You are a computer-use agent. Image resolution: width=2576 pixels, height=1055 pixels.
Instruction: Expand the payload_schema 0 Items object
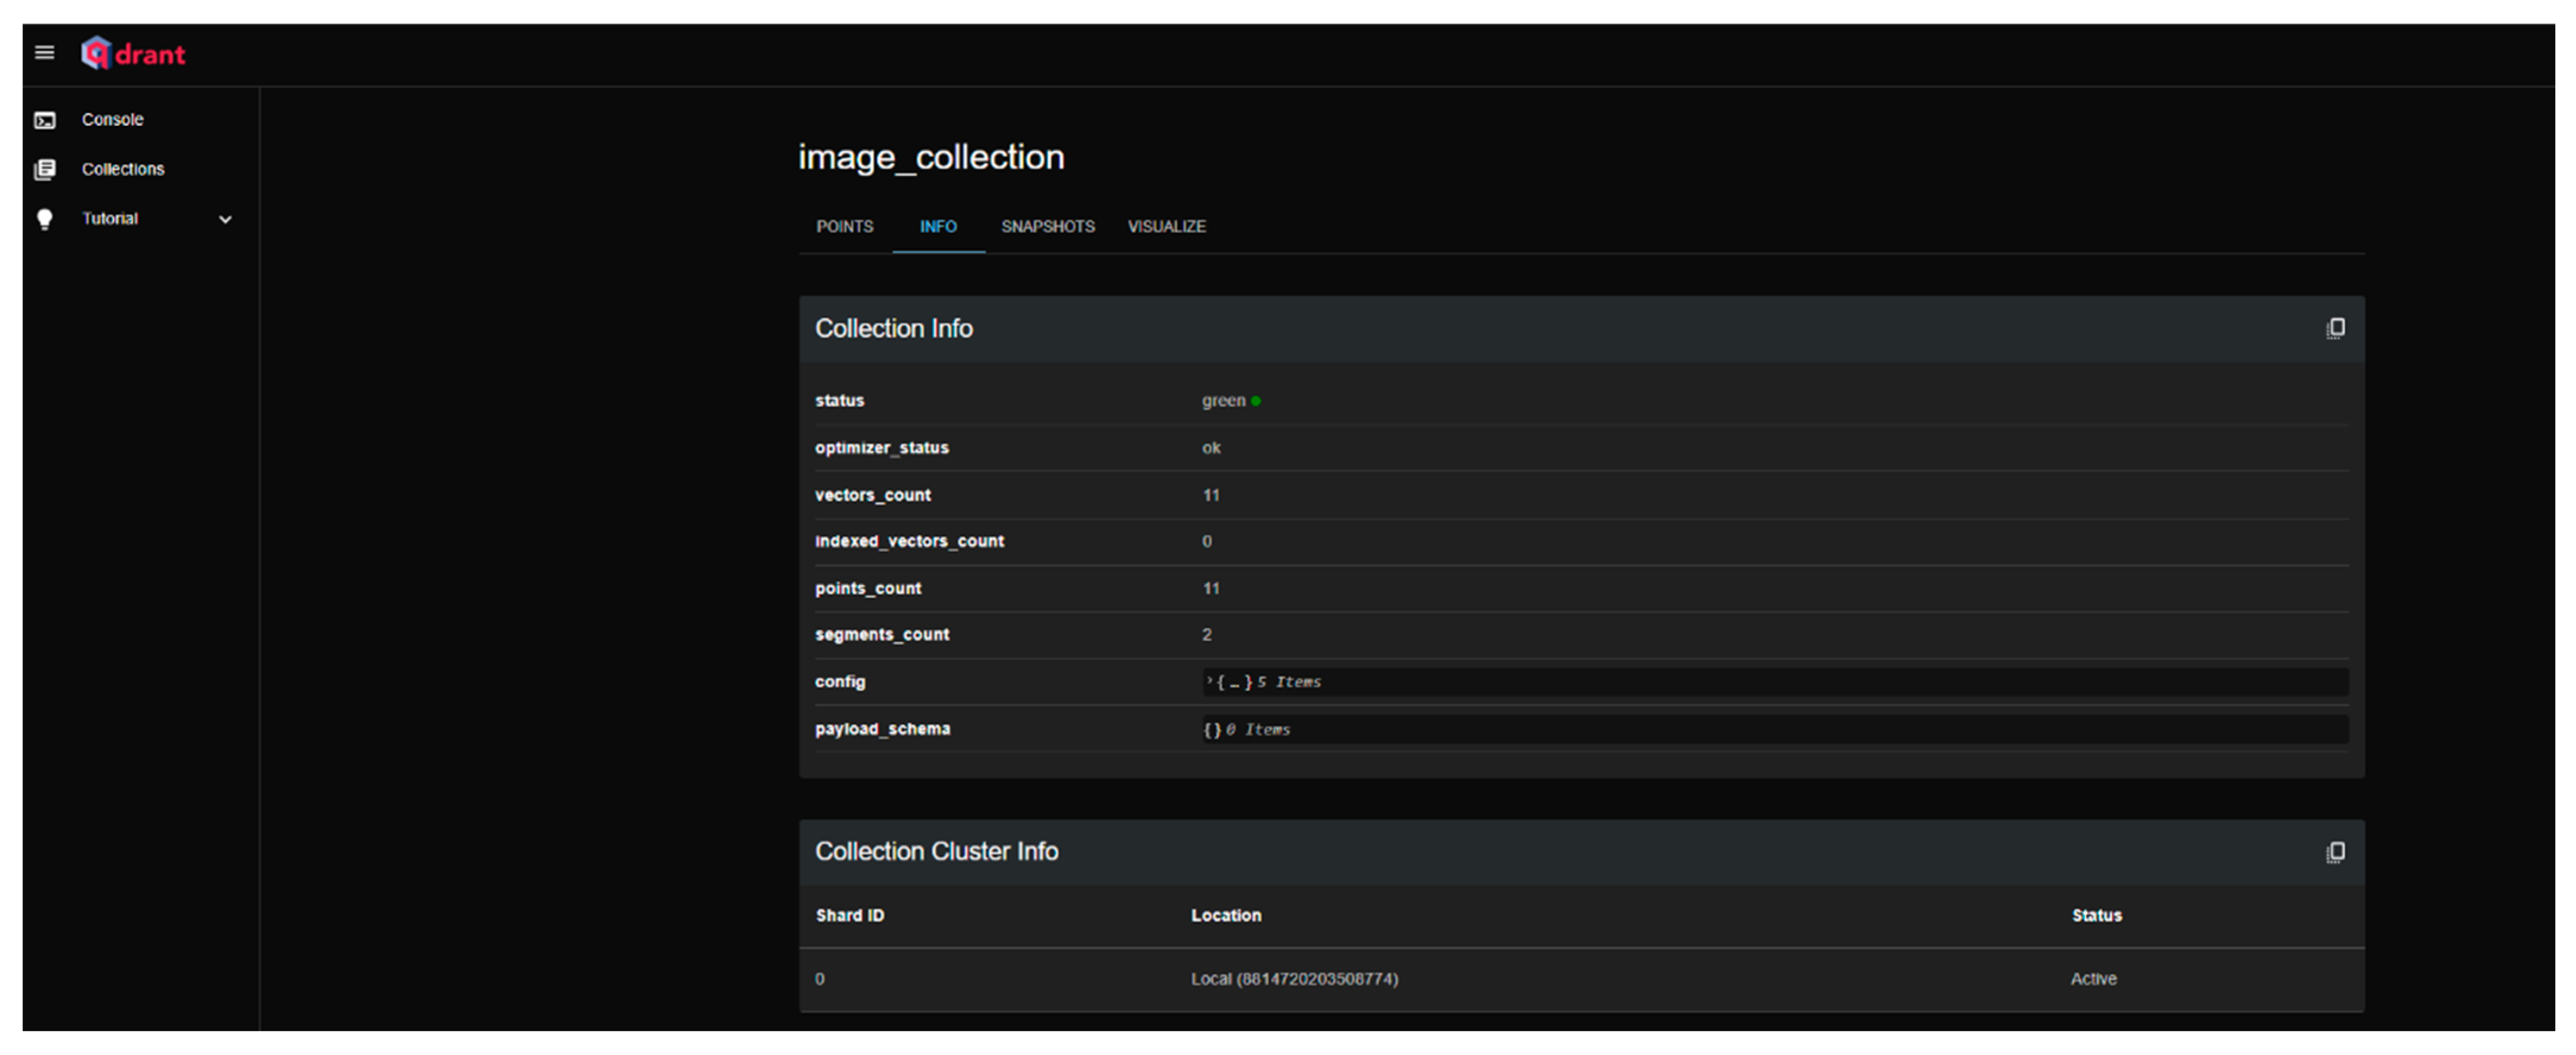point(1246,730)
